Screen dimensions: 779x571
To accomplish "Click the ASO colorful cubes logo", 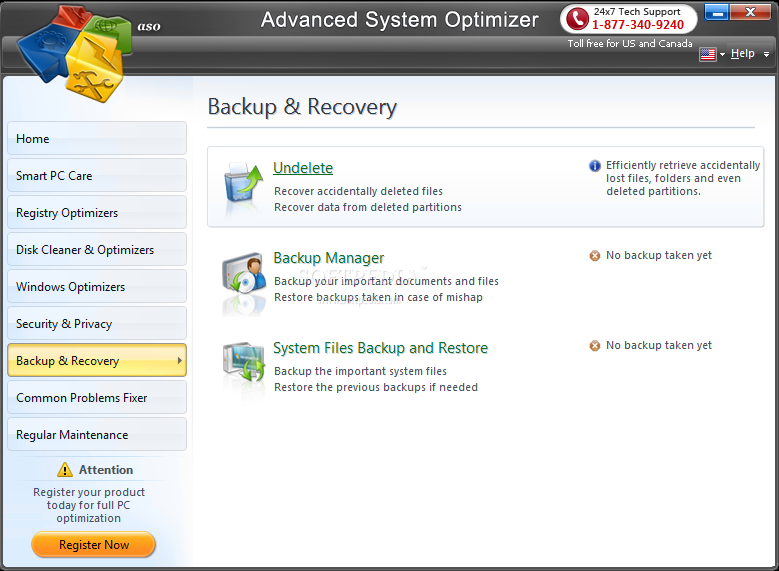I will tap(75, 53).
